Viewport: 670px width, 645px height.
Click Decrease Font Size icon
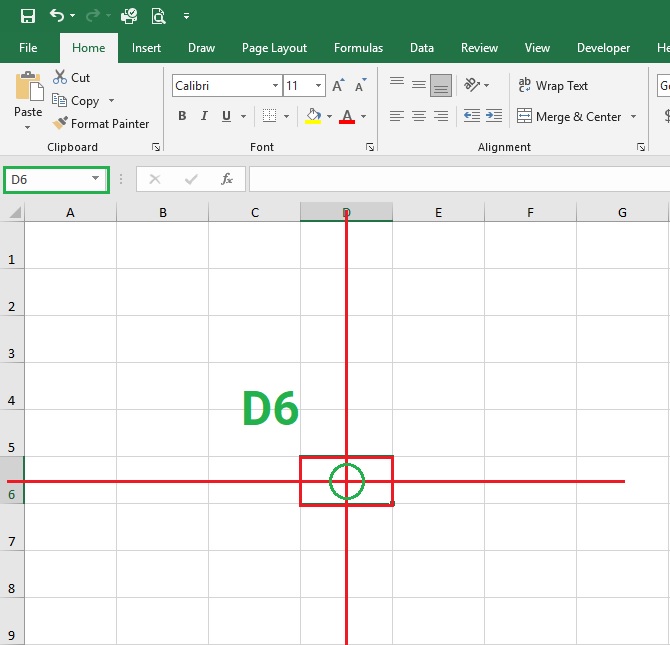[361, 85]
